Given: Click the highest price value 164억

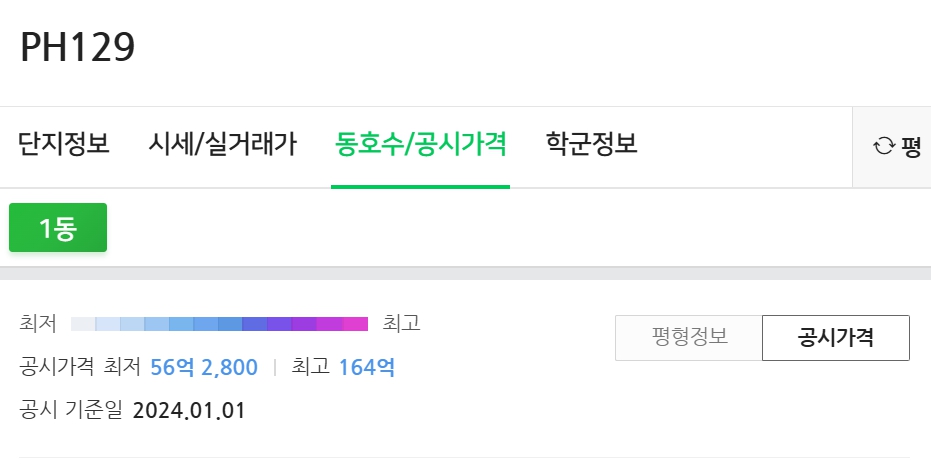Looking at the screenshot, I should pyautogui.click(x=366, y=367).
